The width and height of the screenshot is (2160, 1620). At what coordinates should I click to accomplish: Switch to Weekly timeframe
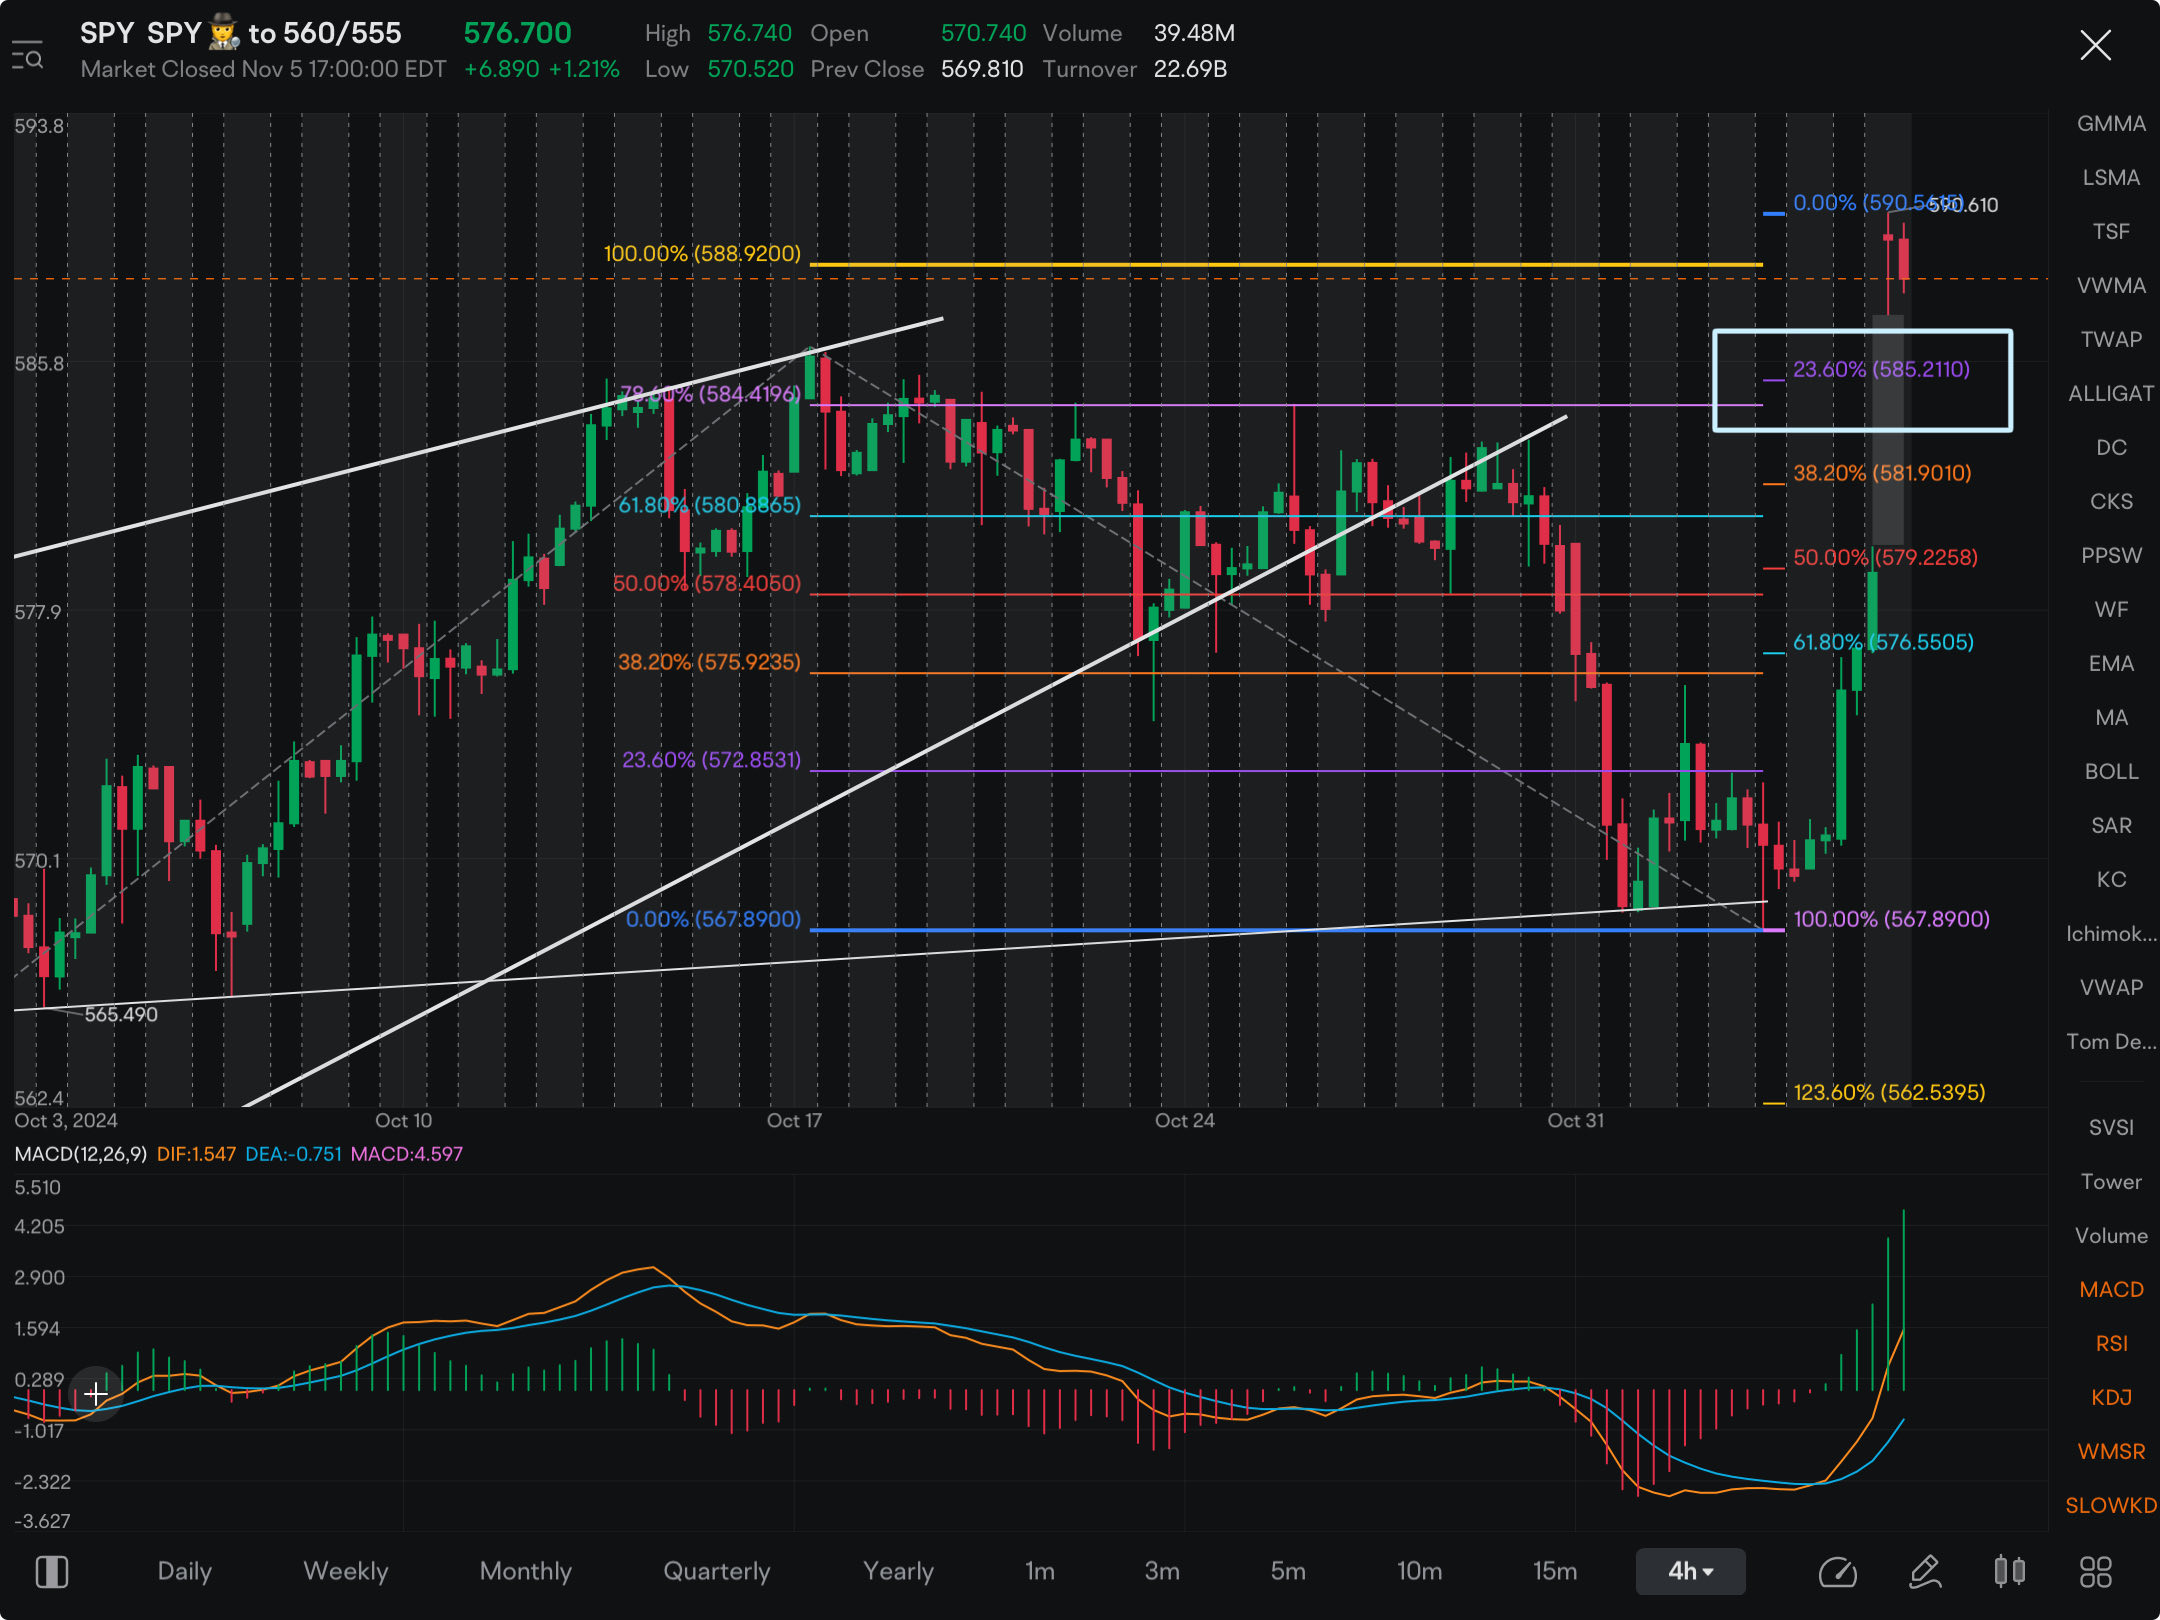346,1571
